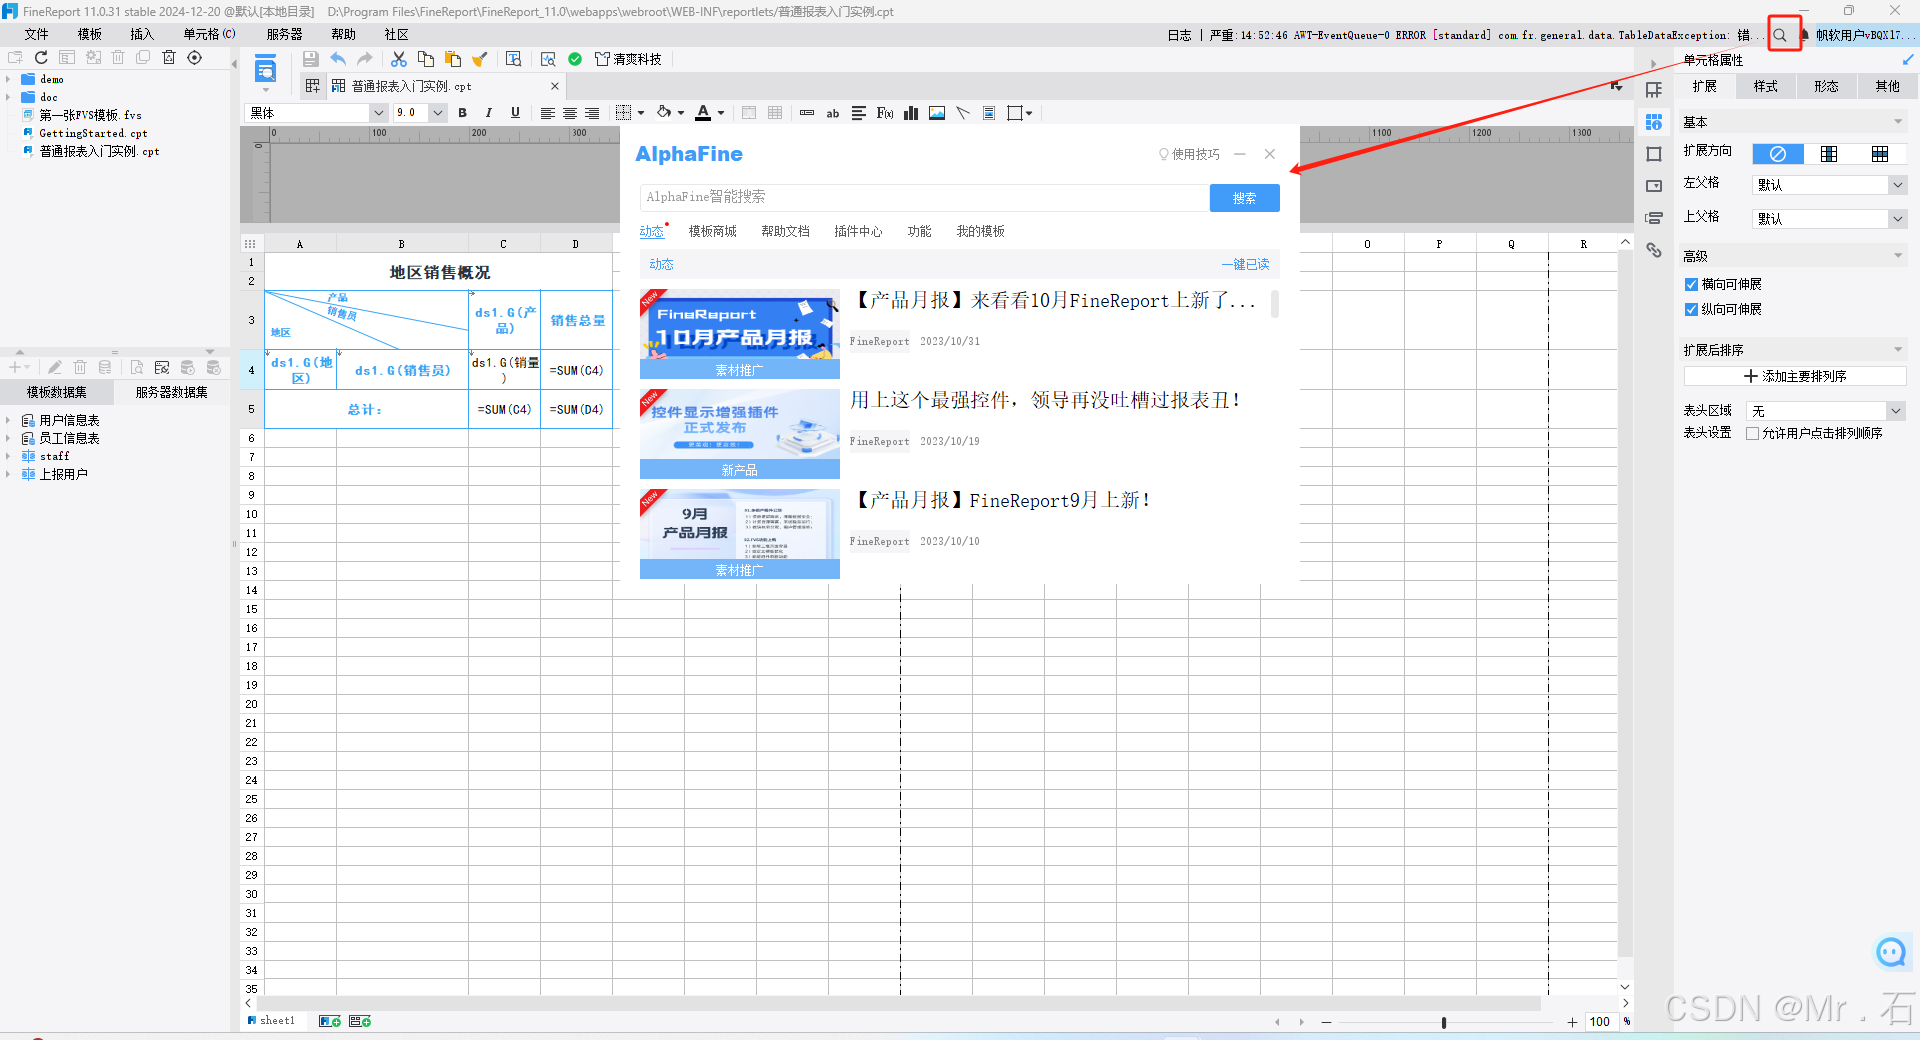Click the 添加主要排列序 button
This screenshot has width=1920, height=1040.
(1795, 377)
